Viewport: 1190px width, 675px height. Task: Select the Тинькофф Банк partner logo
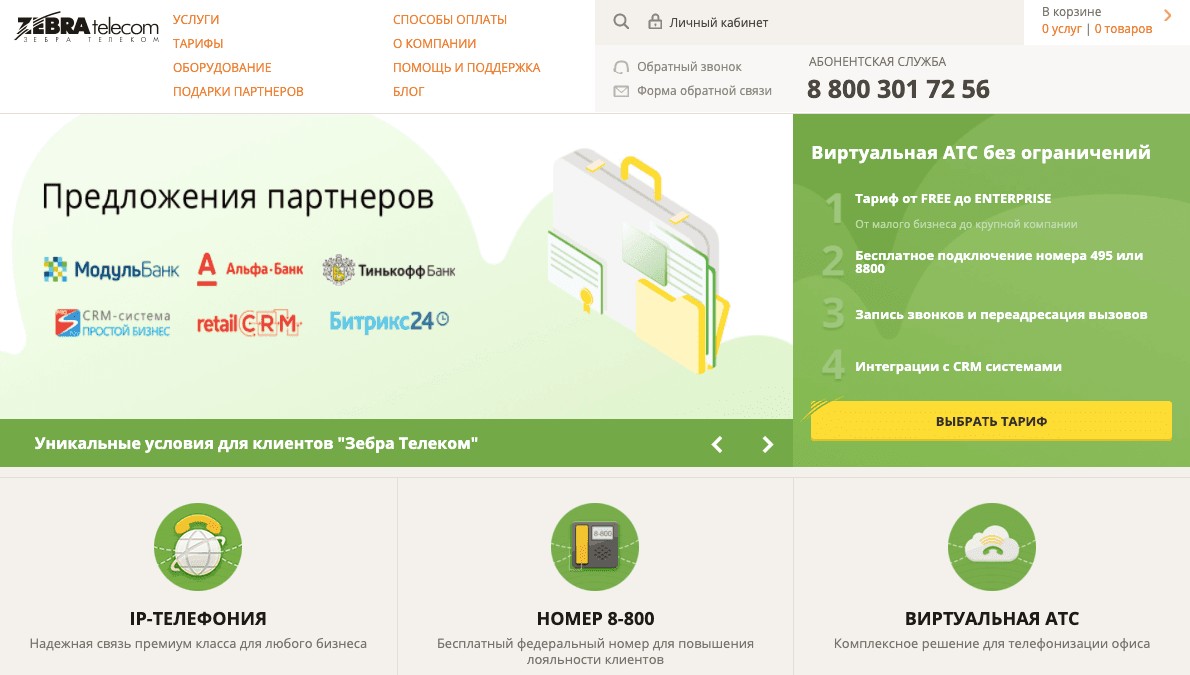tap(389, 270)
